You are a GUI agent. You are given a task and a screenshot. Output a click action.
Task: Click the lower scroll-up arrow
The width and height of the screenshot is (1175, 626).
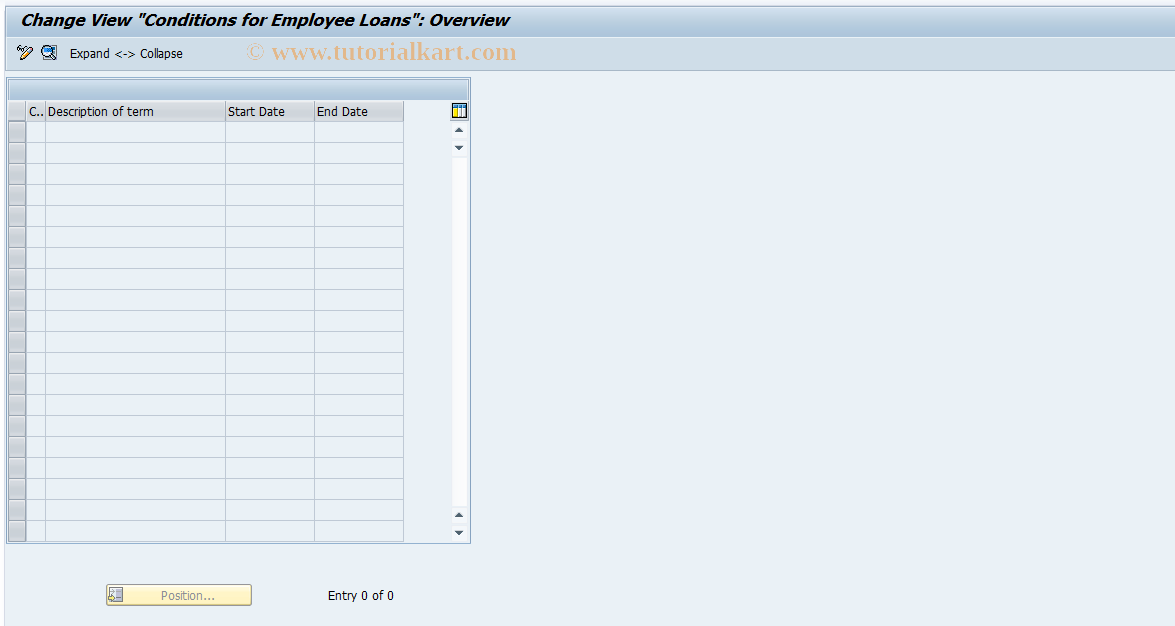pos(459,515)
